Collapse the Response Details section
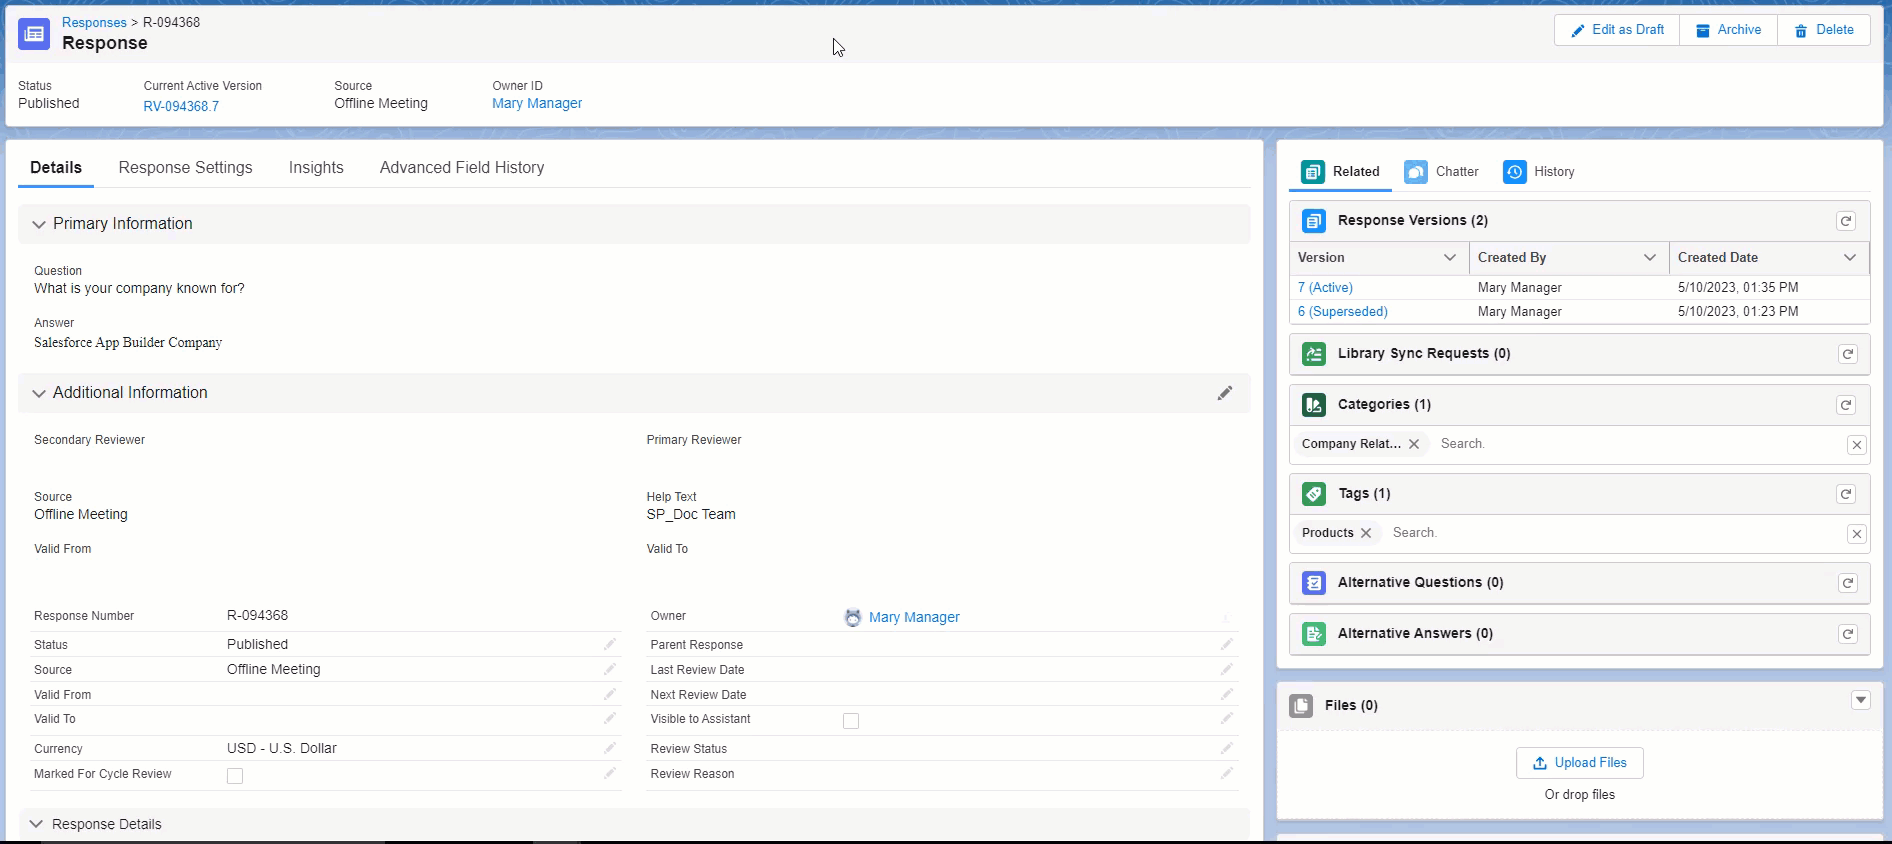This screenshot has width=1892, height=844. pos(37,824)
